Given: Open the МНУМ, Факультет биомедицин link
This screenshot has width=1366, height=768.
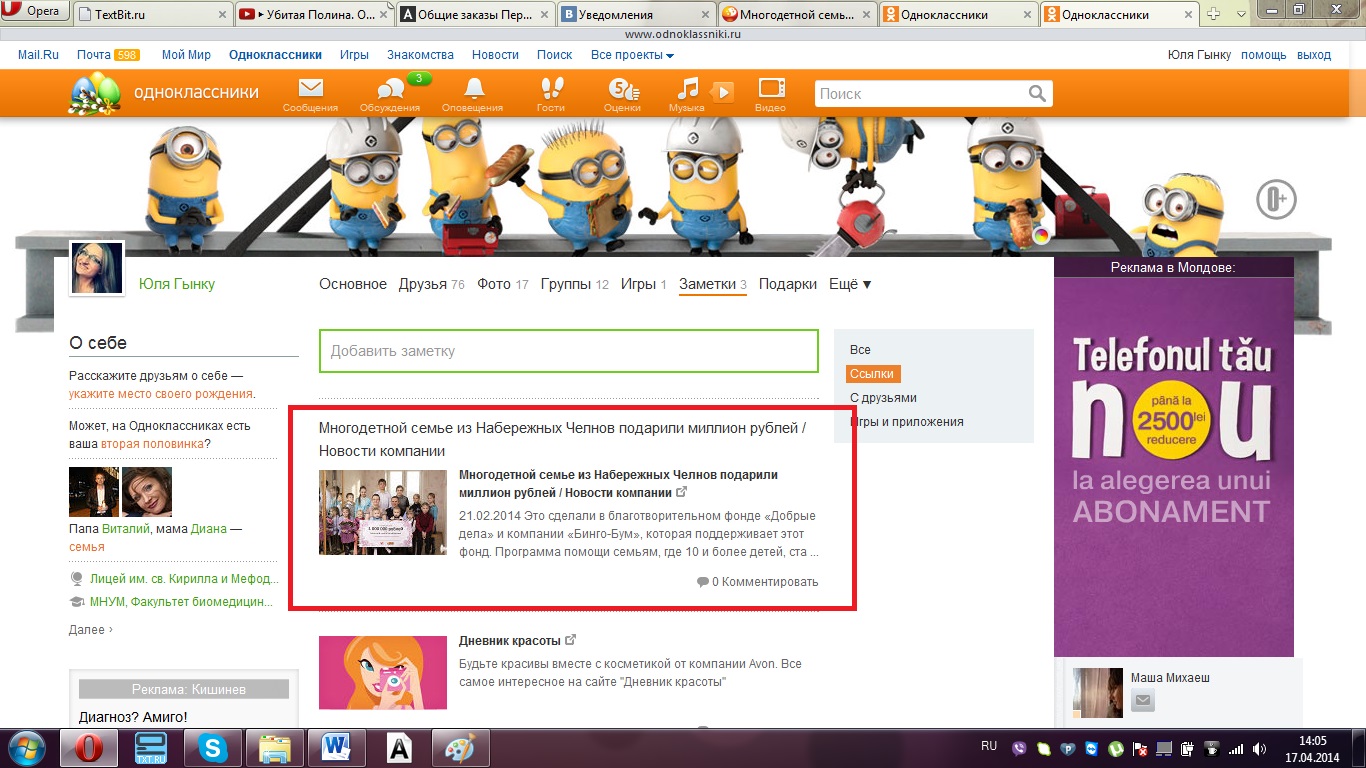Looking at the screenshot, I should (x=180, y=602).
